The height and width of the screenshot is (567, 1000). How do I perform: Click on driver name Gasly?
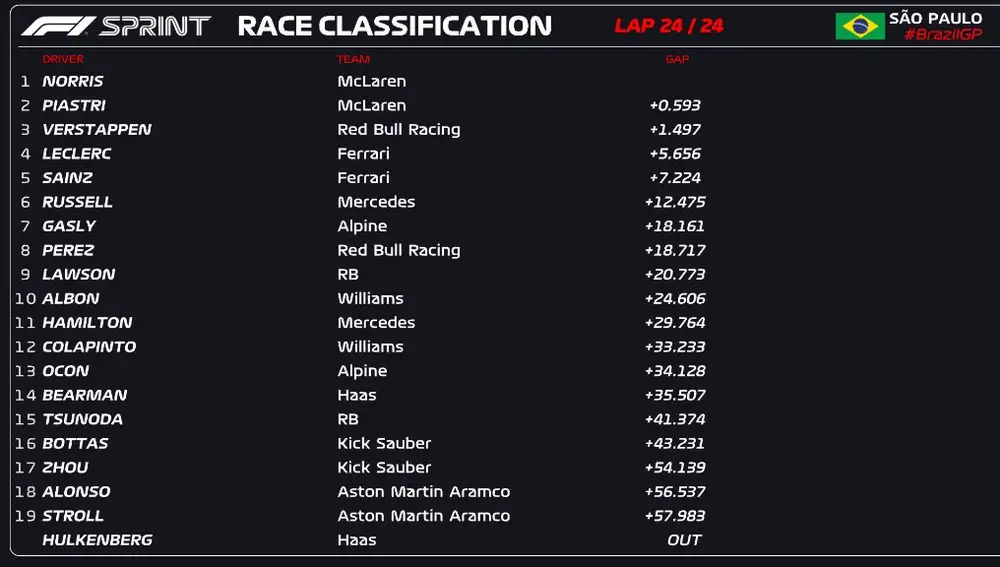(x=69, y=226)
